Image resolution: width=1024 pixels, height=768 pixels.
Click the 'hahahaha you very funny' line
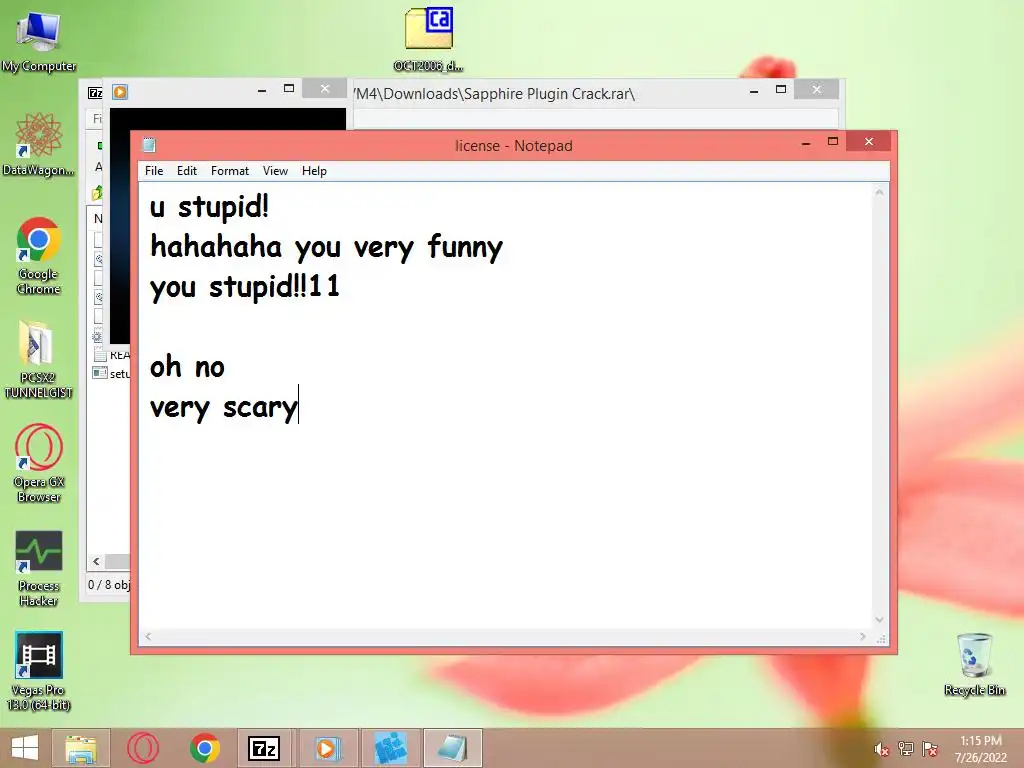pyautogui.click(x=327, y=247)
